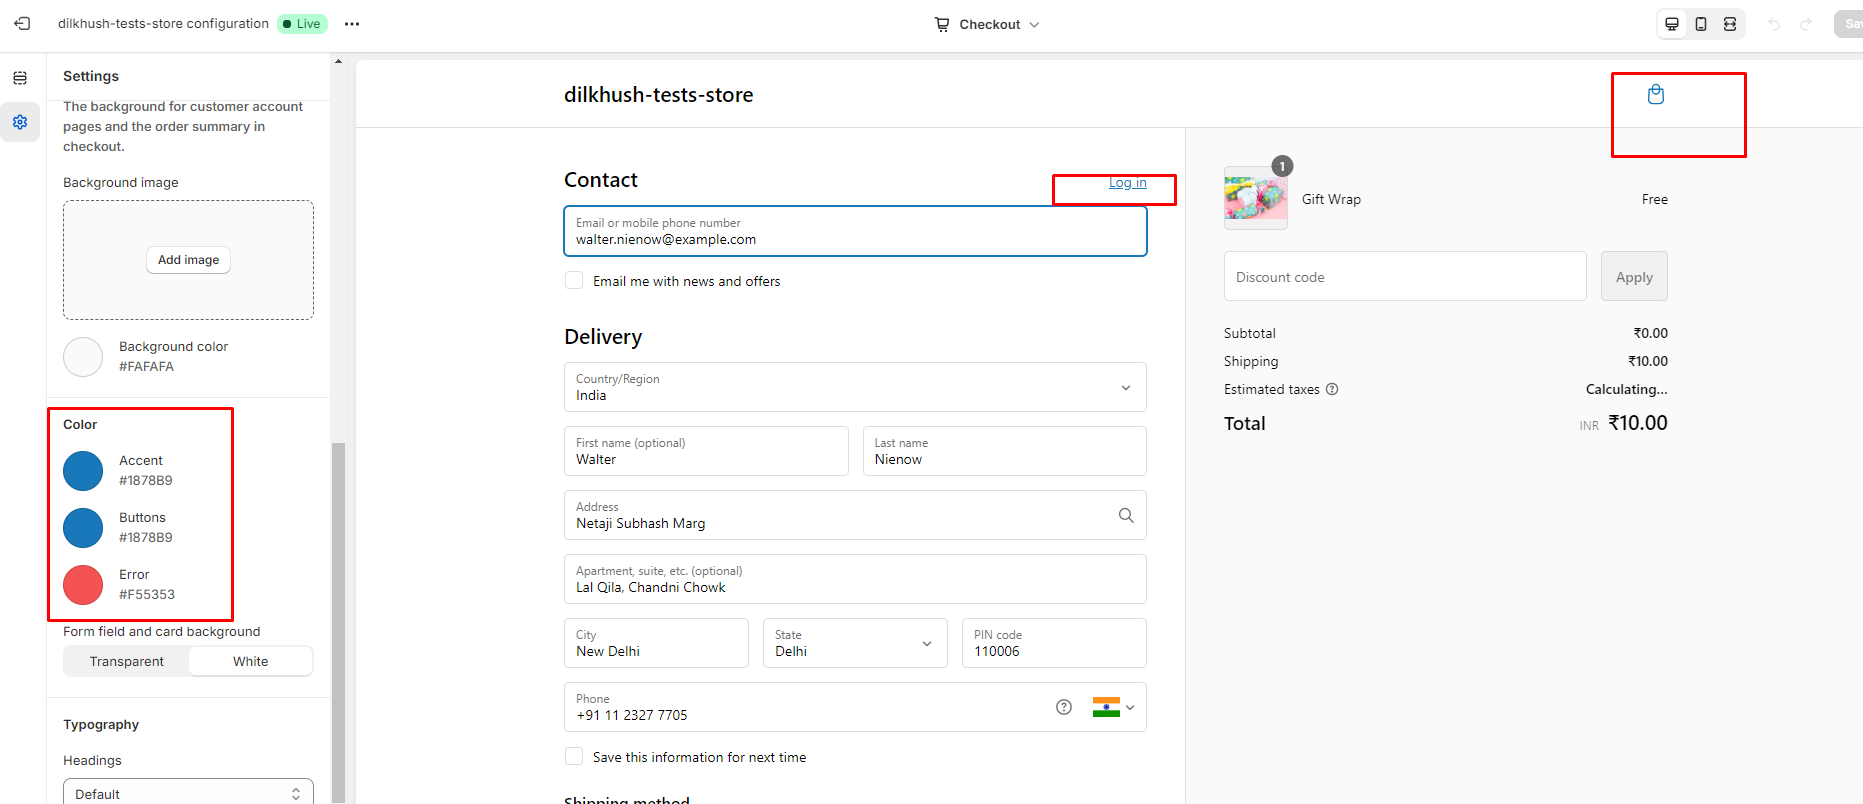Open the Buttons color #1878B9 swatch
This screenshot has height=804, width=1863.
(x=83, y=528)
